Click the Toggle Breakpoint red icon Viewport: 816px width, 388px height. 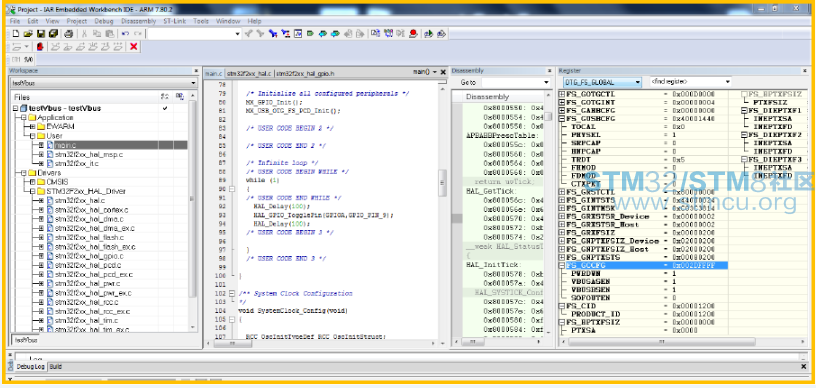(413, 34)
